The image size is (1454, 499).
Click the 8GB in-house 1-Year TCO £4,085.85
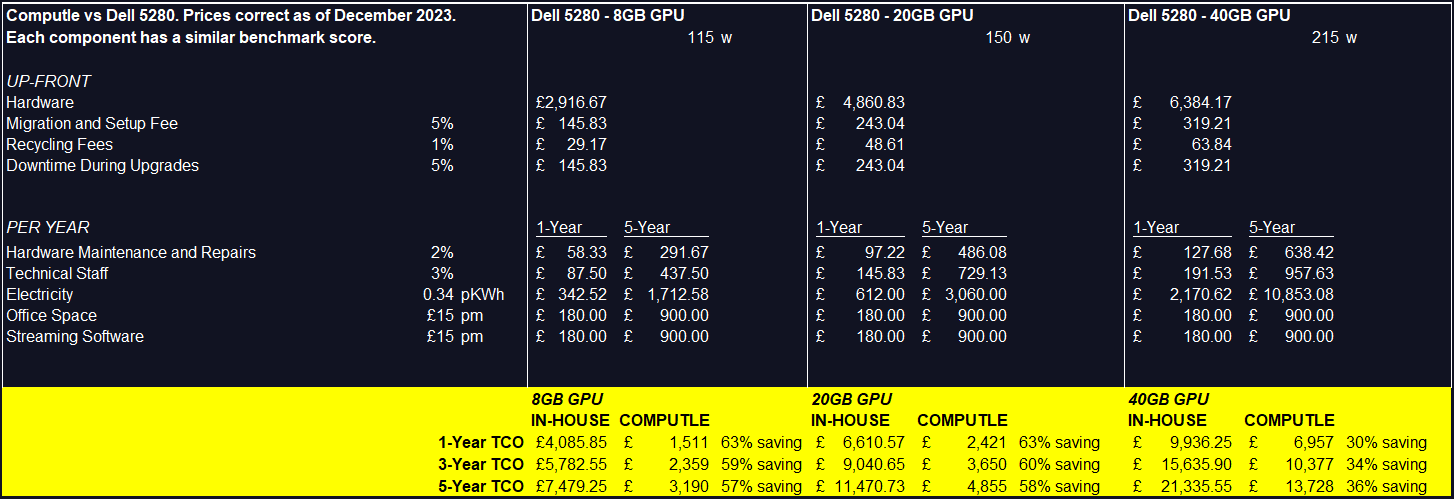click(571, 442)
